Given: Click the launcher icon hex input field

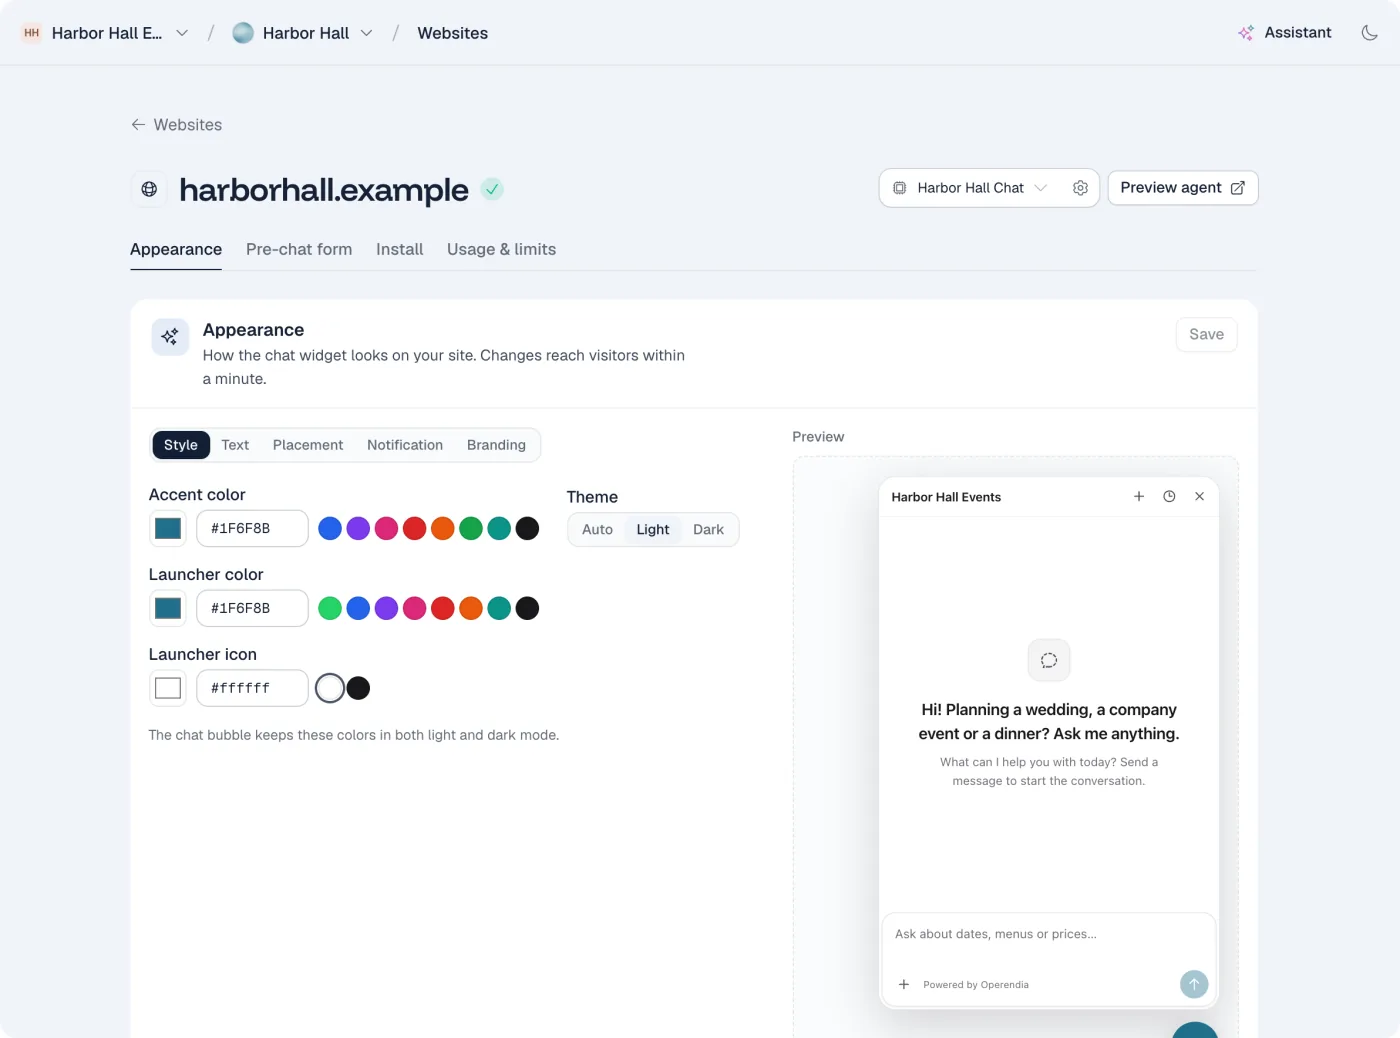Looking at the screenshot, I should (252, 688).
